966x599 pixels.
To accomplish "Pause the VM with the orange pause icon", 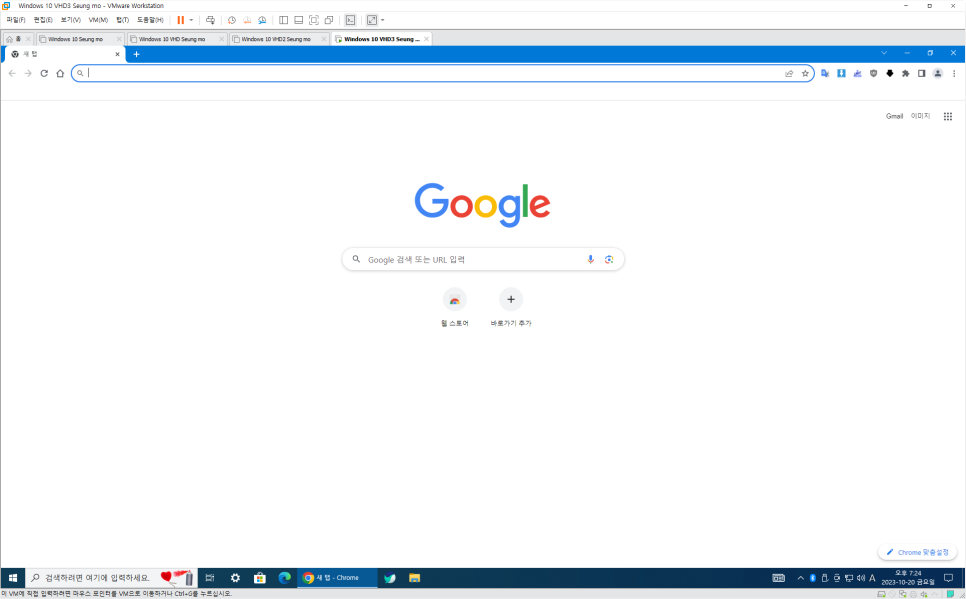I will pyautogui.click(x=181, y=20).
